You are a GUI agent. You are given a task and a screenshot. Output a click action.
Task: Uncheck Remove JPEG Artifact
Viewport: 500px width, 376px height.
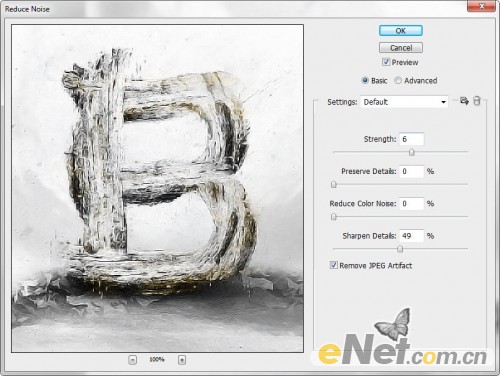[333, 265]
